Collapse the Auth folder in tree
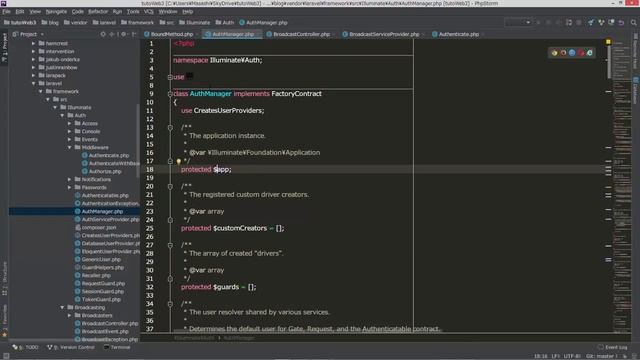This screenshot has width=640, height=360. click(x=62, y=116)
